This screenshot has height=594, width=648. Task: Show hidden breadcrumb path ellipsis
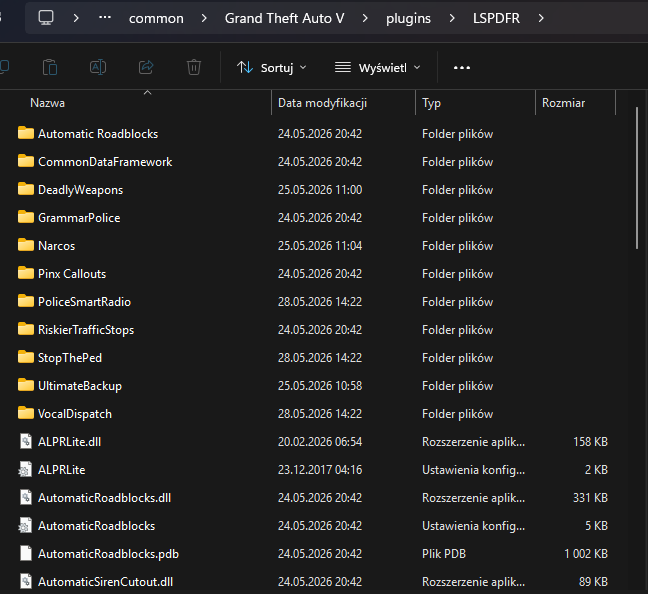105,18
